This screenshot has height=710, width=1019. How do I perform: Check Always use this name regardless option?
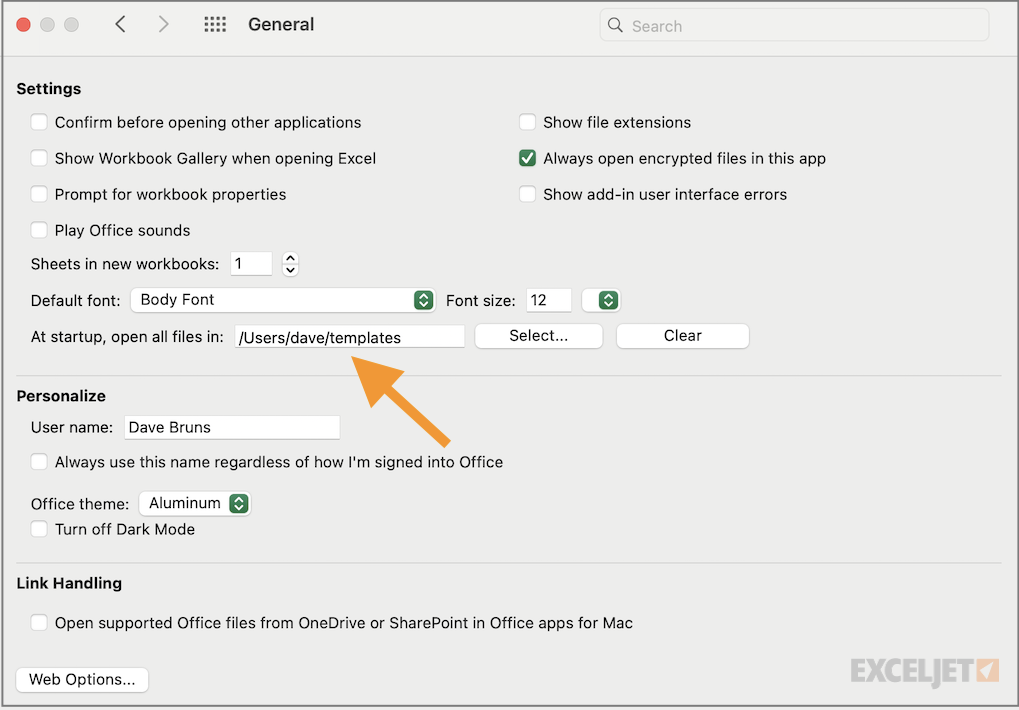(39, 462)
